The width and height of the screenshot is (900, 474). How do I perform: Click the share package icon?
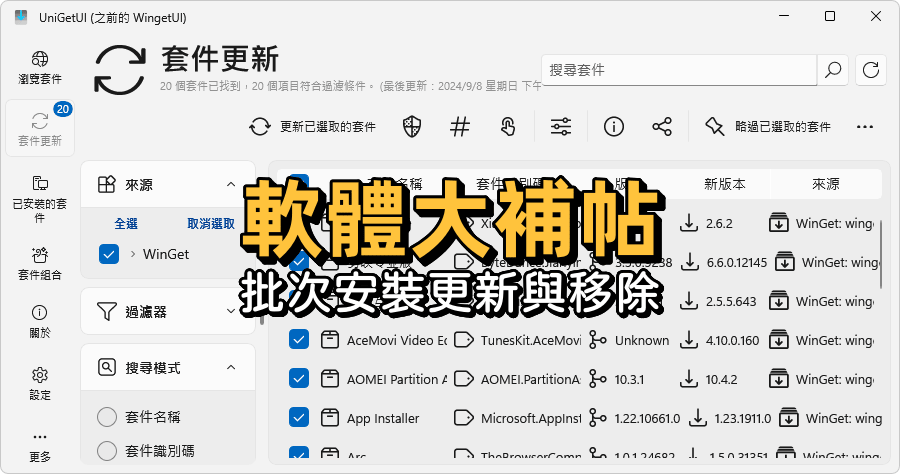tap(662, 126)
